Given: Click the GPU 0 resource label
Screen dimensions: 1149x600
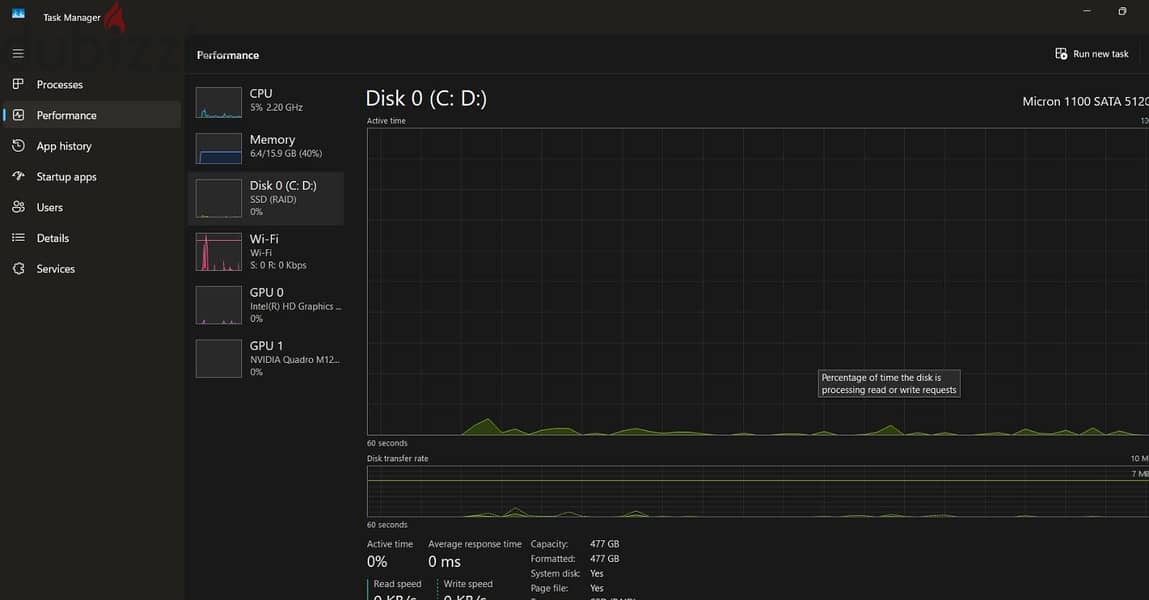Looking at the screenshot, I should [x=266, y=292].
